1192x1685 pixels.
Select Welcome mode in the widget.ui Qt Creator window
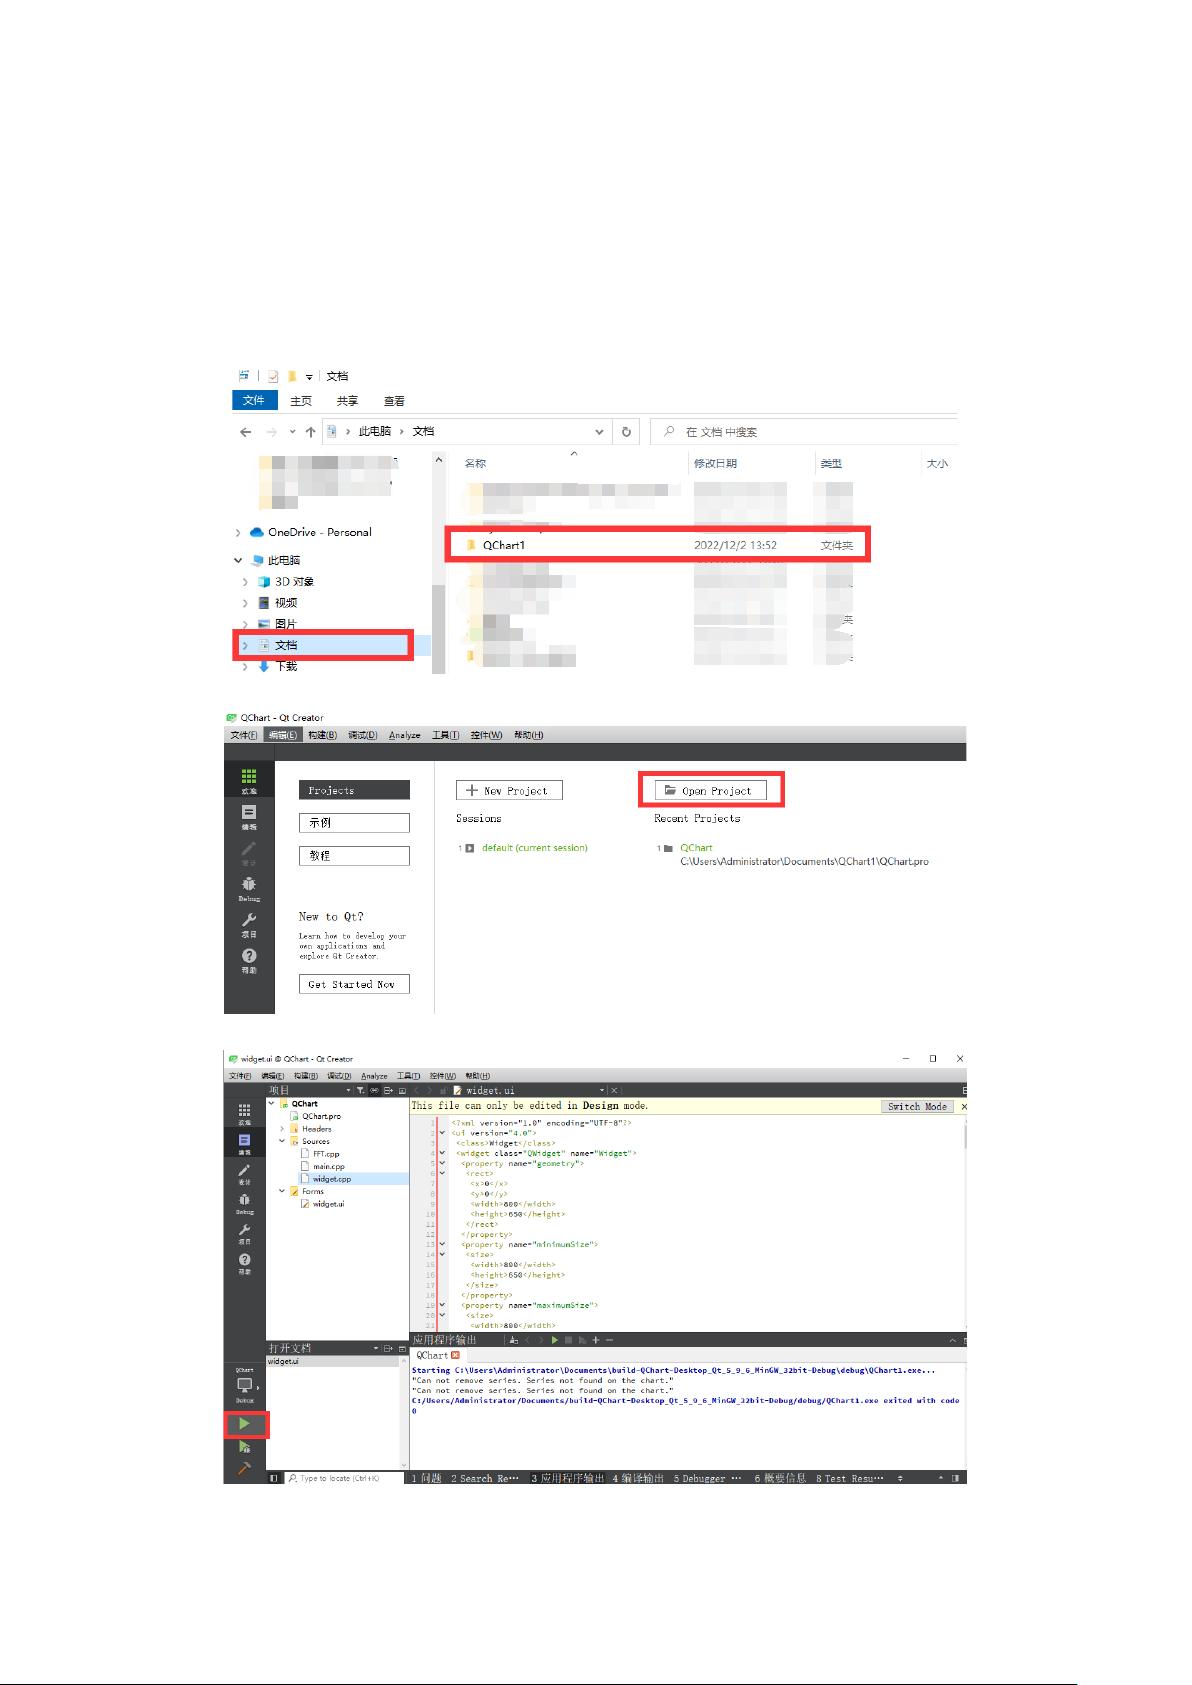(245, 1114)
